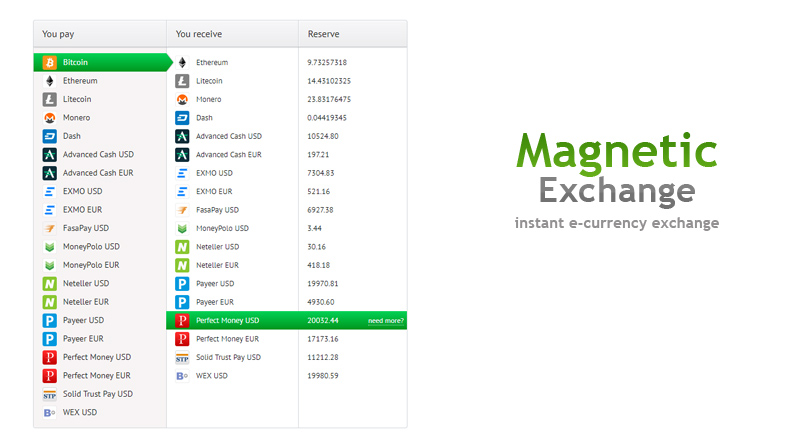
Task: Click the Monero icon in You pay column
Action: pyautogui.click(x=49, y=117)
